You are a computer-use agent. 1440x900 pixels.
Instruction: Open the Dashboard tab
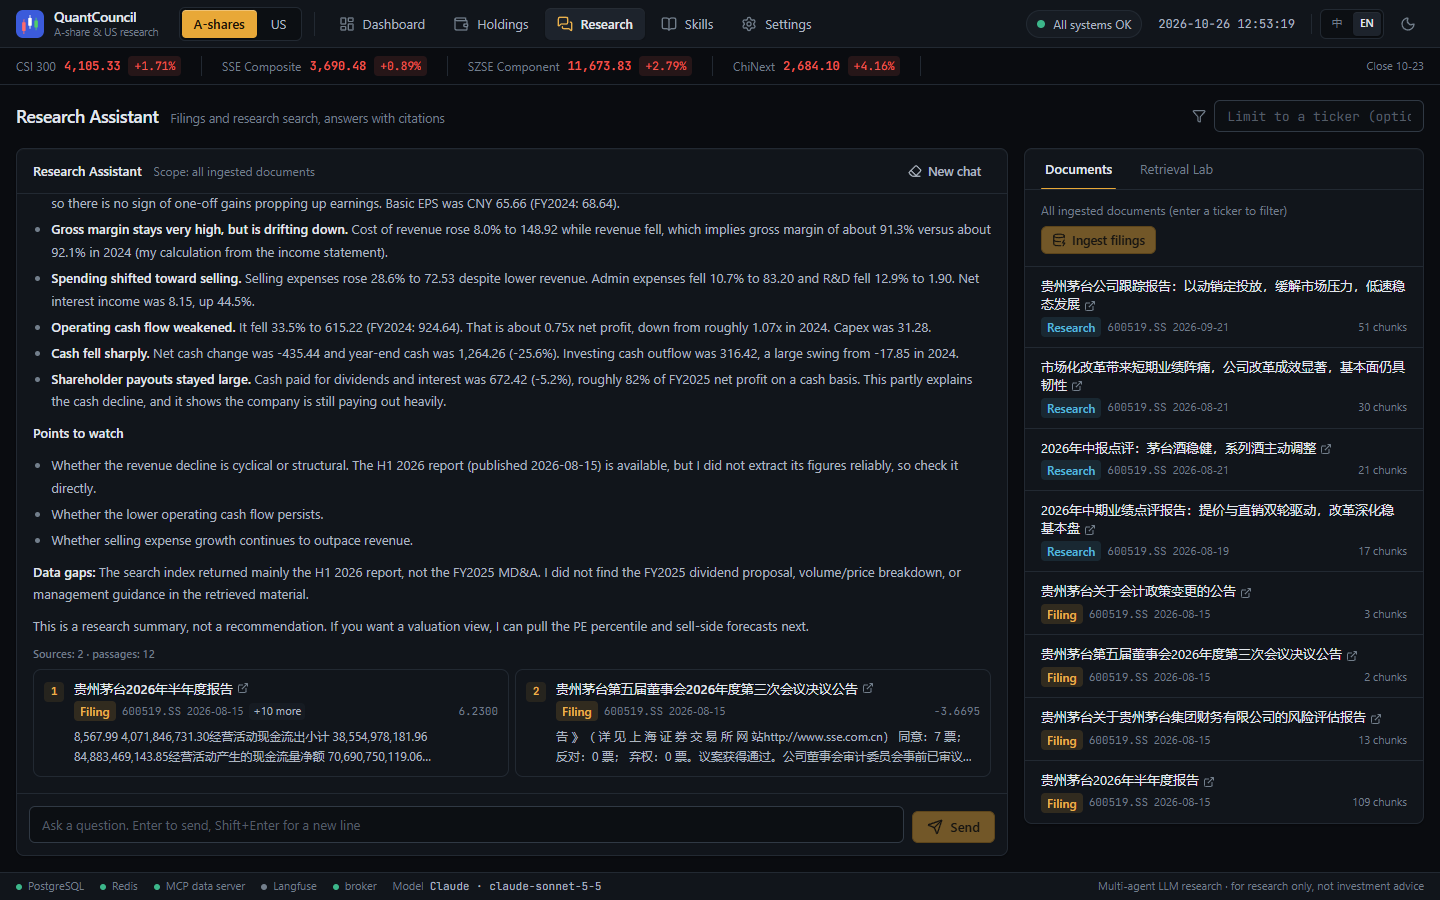coord(382,24)
